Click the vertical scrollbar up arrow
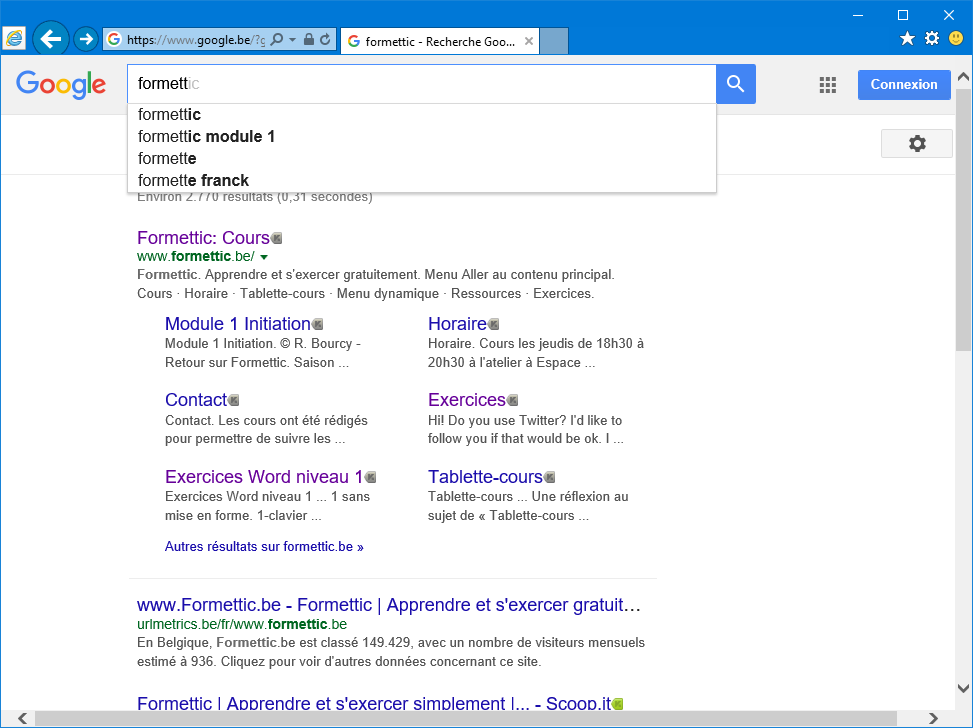 [963, 77]
